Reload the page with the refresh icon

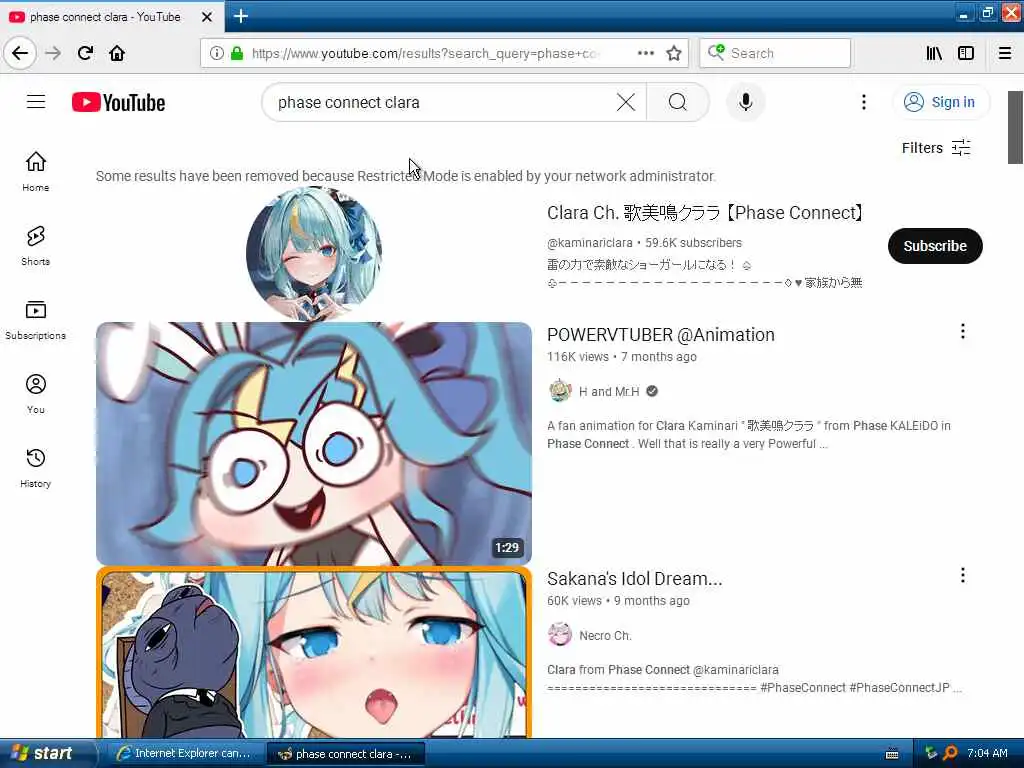(85, 53)
